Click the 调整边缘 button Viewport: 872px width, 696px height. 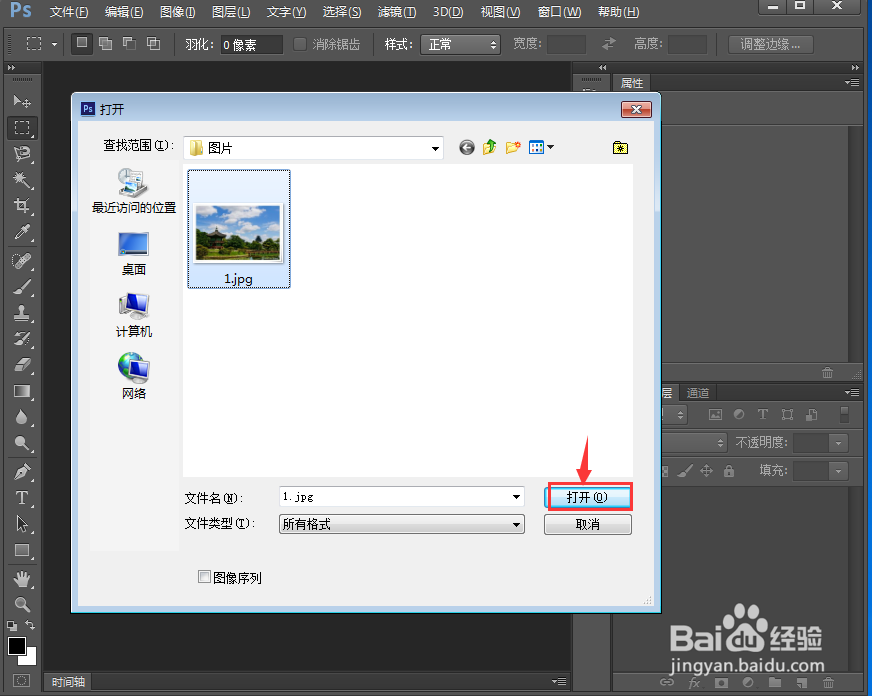(770, 44)
